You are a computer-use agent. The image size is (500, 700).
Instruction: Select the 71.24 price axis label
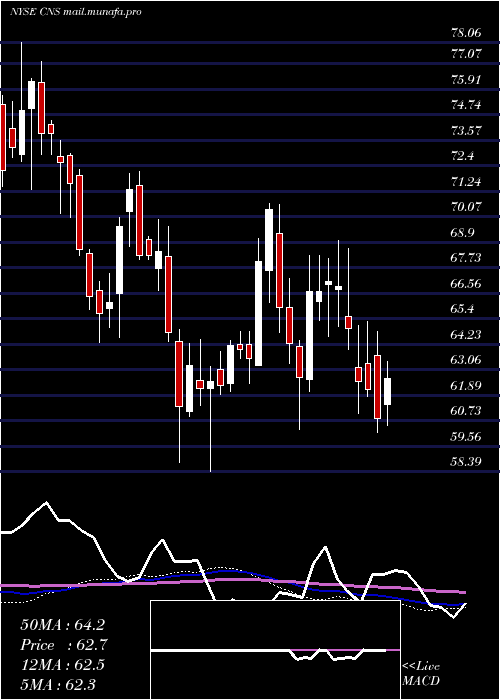pos(467,182)
